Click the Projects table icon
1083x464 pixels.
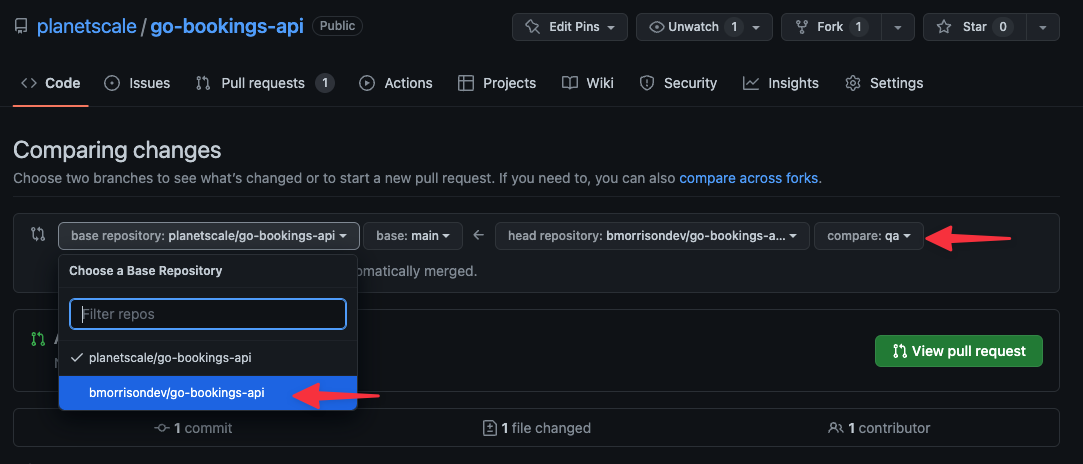(x=466, y=84)
